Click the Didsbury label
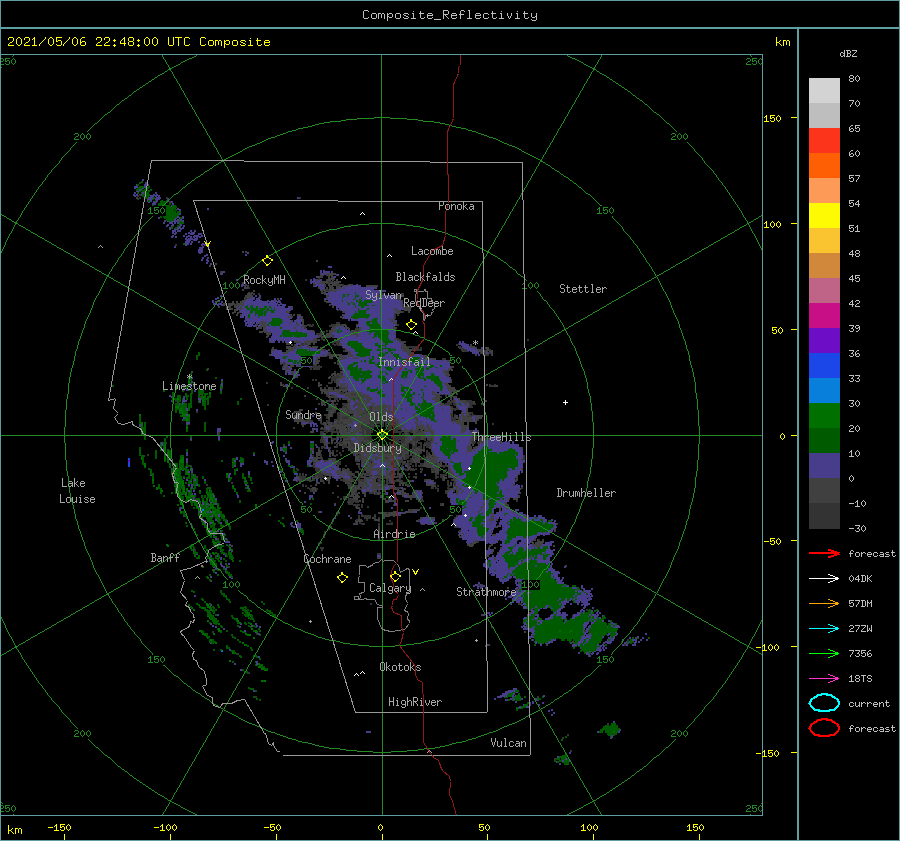This screenshot has width=900, height=841. tap(377, 448)
